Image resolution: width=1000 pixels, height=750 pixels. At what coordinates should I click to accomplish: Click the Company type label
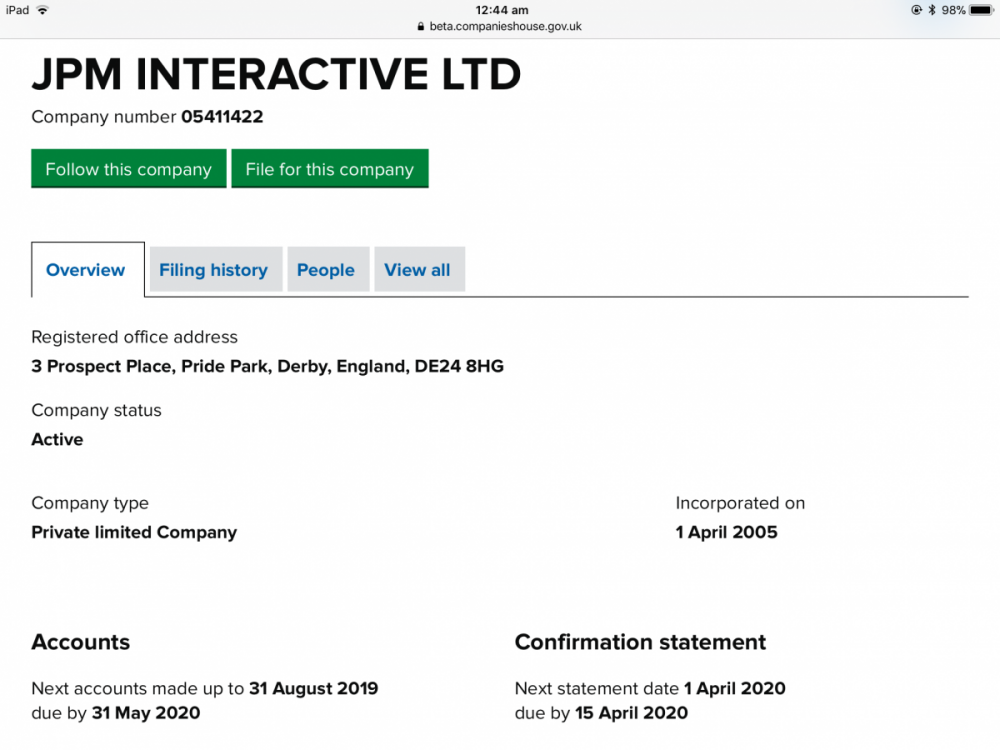click(90, 503)
